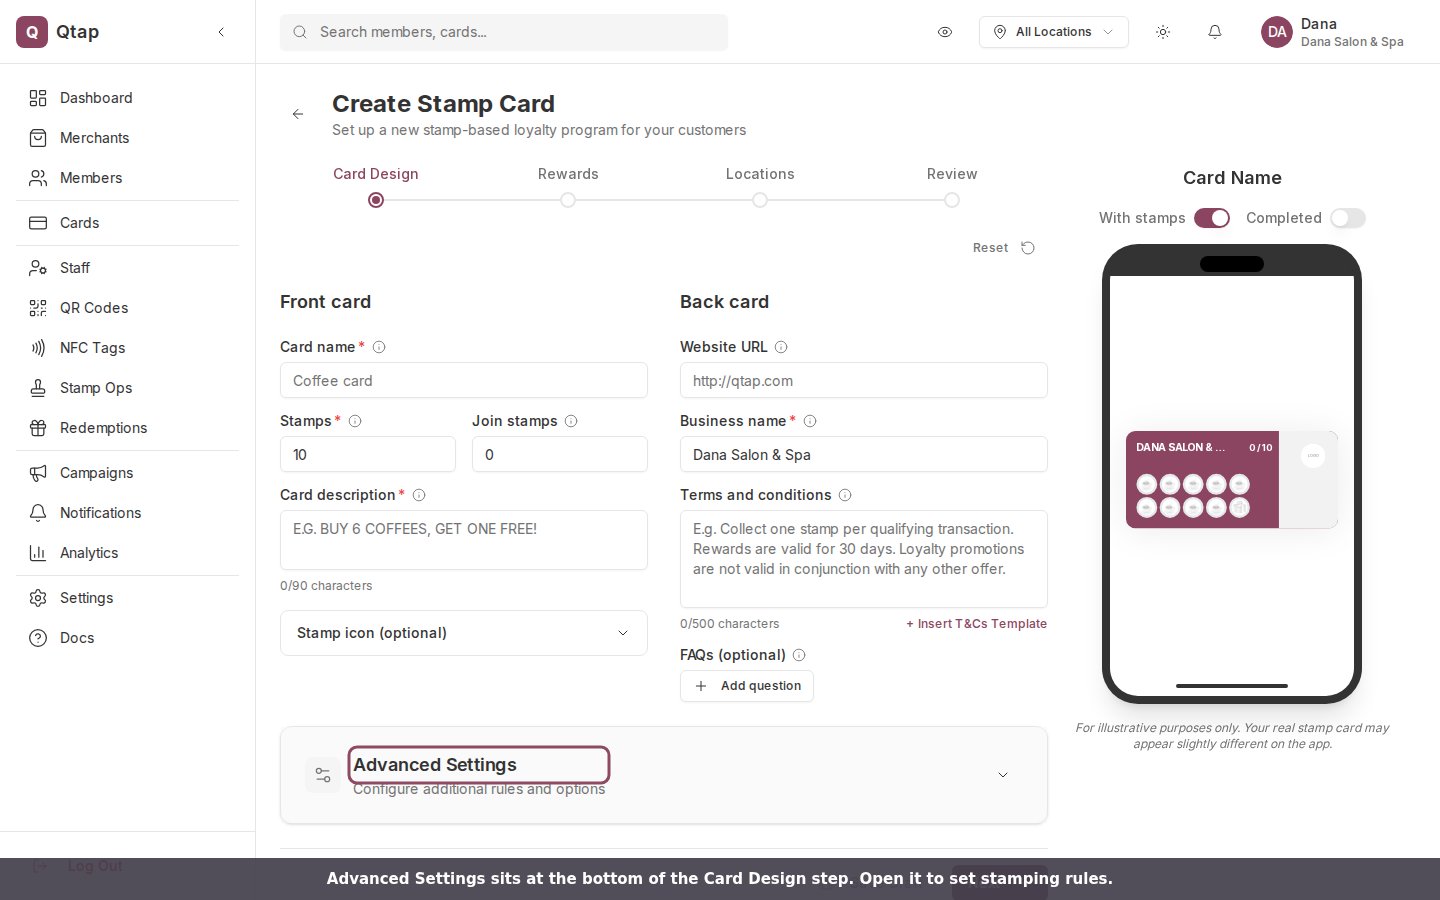Viewport: 1440px width, 900px height.
Task: Jump to the Review step
Action: (952, 174)
